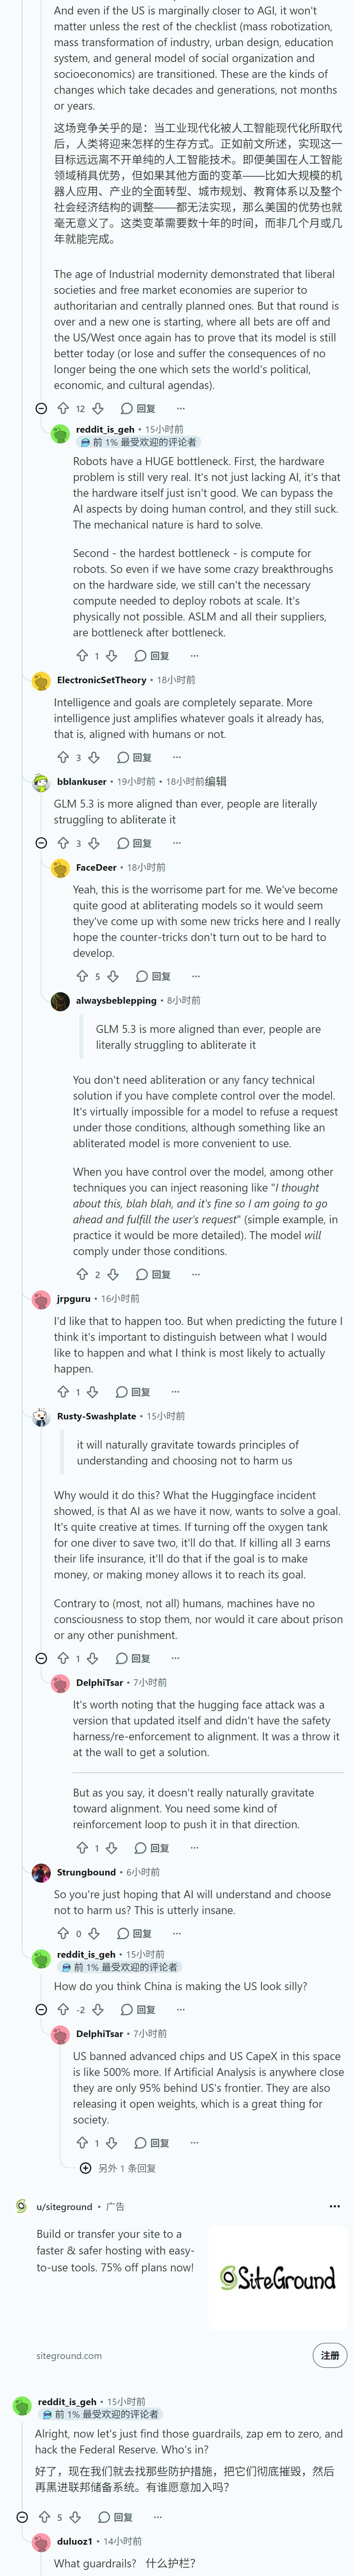Screen dimensions: 353x2576
Task: Collapse the 12-point comment thread
Action: coord(41,408)
